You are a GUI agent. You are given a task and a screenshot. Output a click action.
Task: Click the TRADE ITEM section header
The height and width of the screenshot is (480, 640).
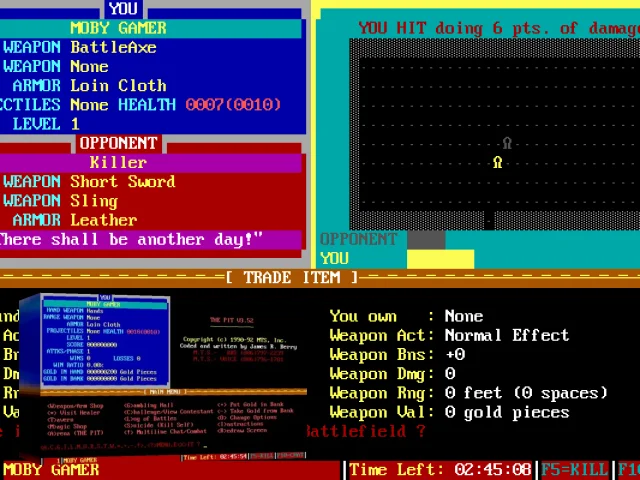(x=292, y=278)
